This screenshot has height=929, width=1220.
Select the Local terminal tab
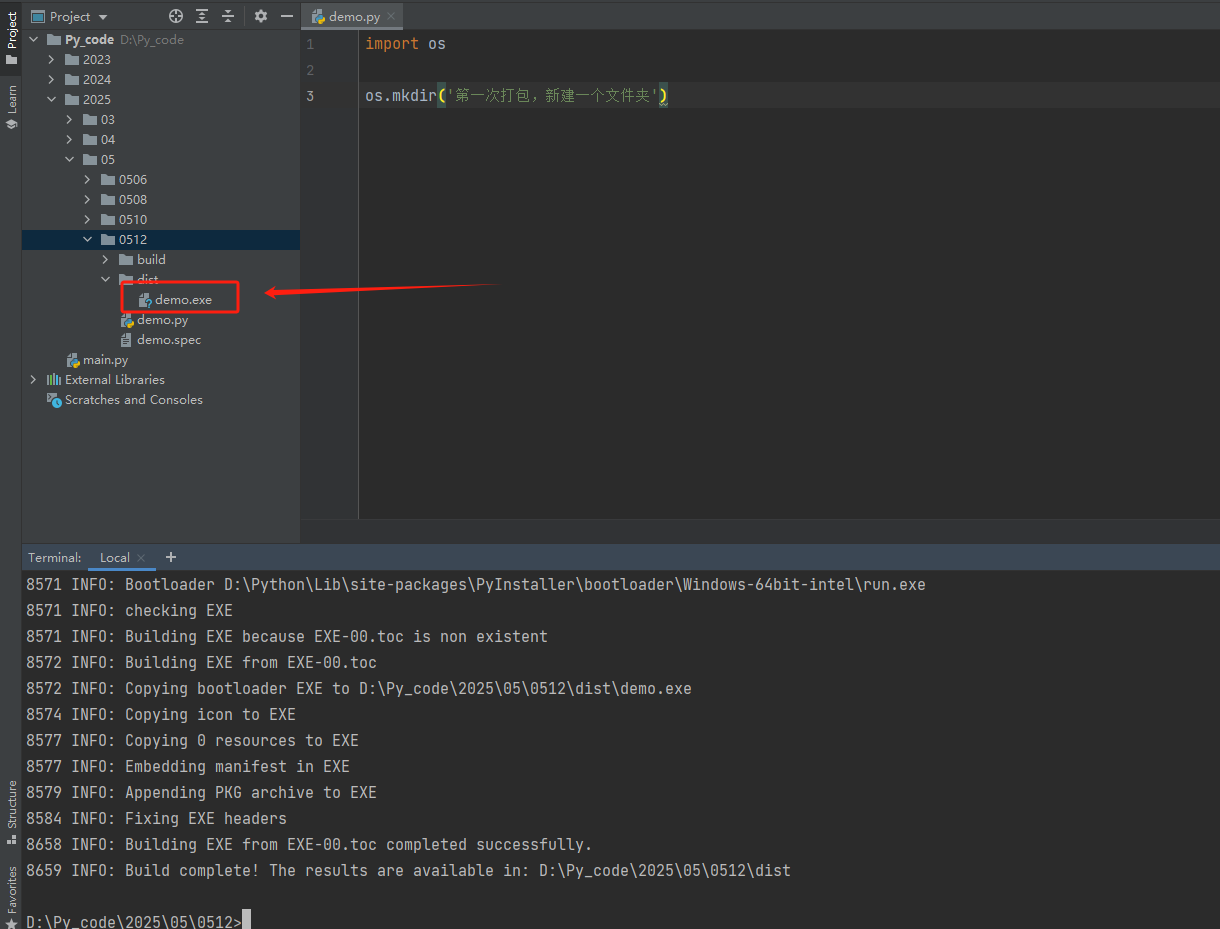click(114, 557)
